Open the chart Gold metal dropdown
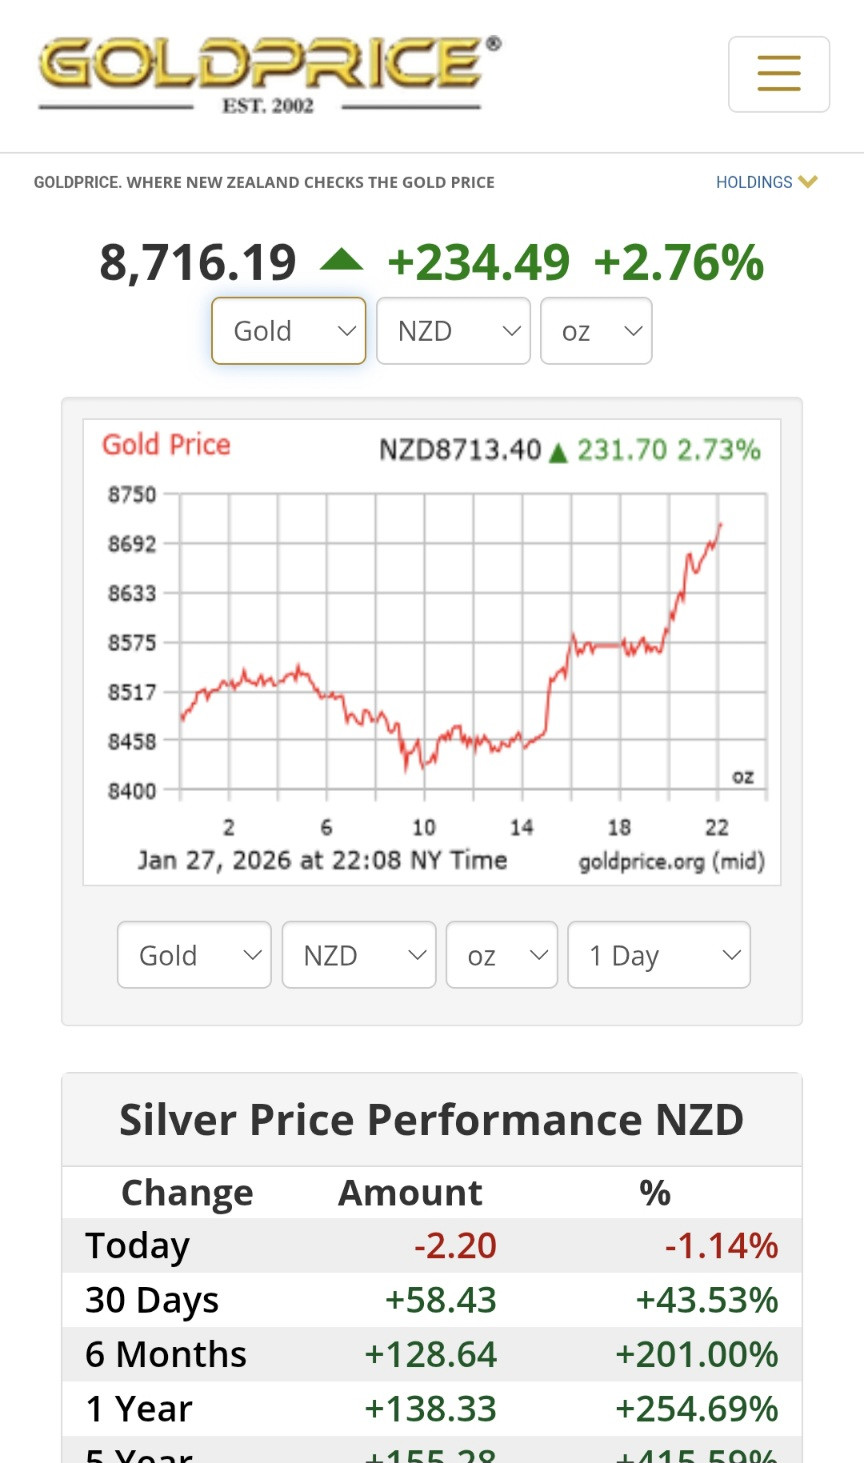864x1463 pixels. (194, 955)
